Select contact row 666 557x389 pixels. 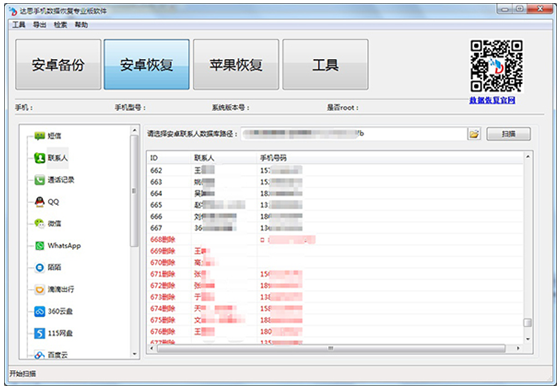(335, 216)
